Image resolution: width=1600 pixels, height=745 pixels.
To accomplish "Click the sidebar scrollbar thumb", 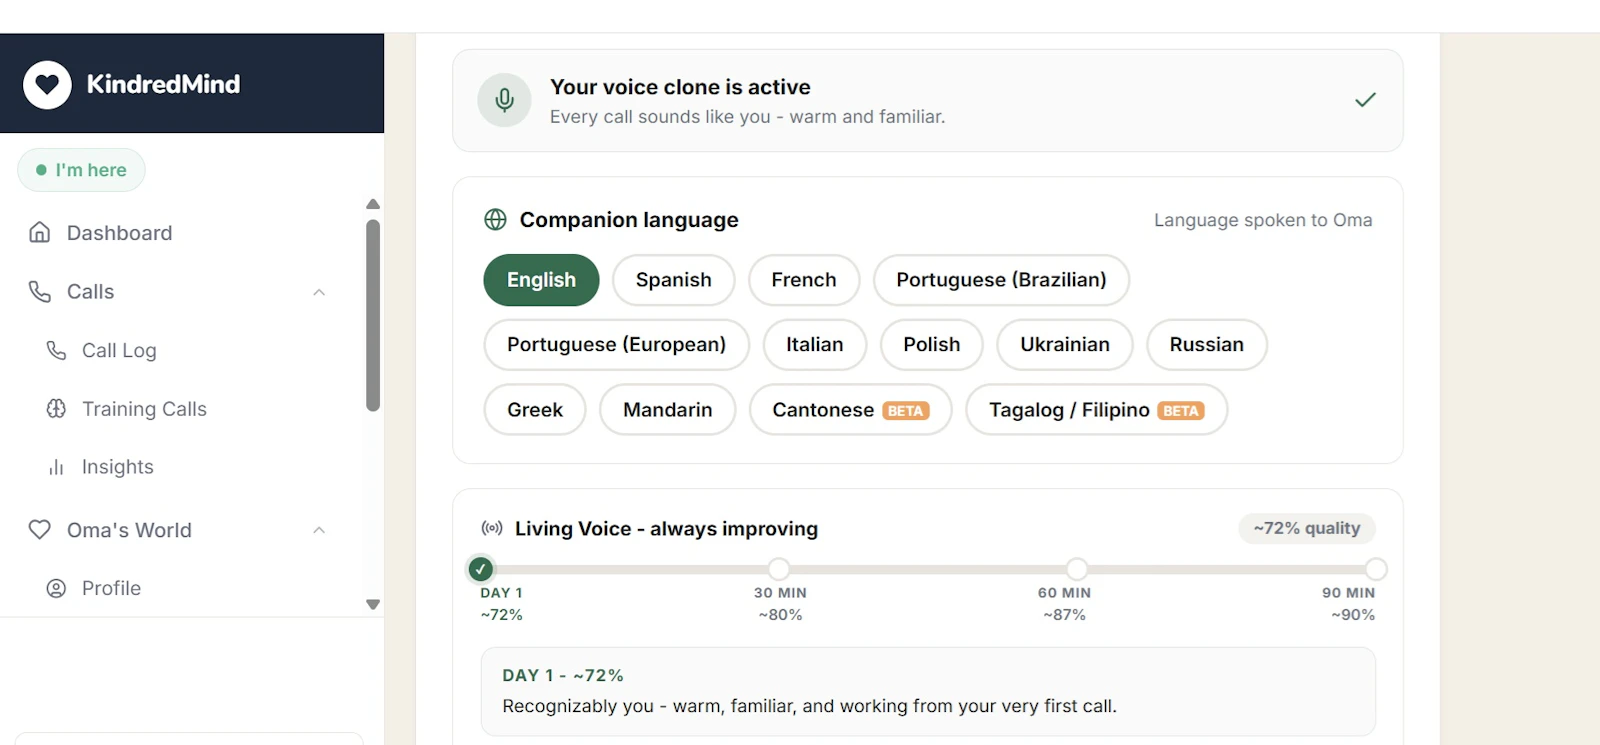I will coord(373,316).
